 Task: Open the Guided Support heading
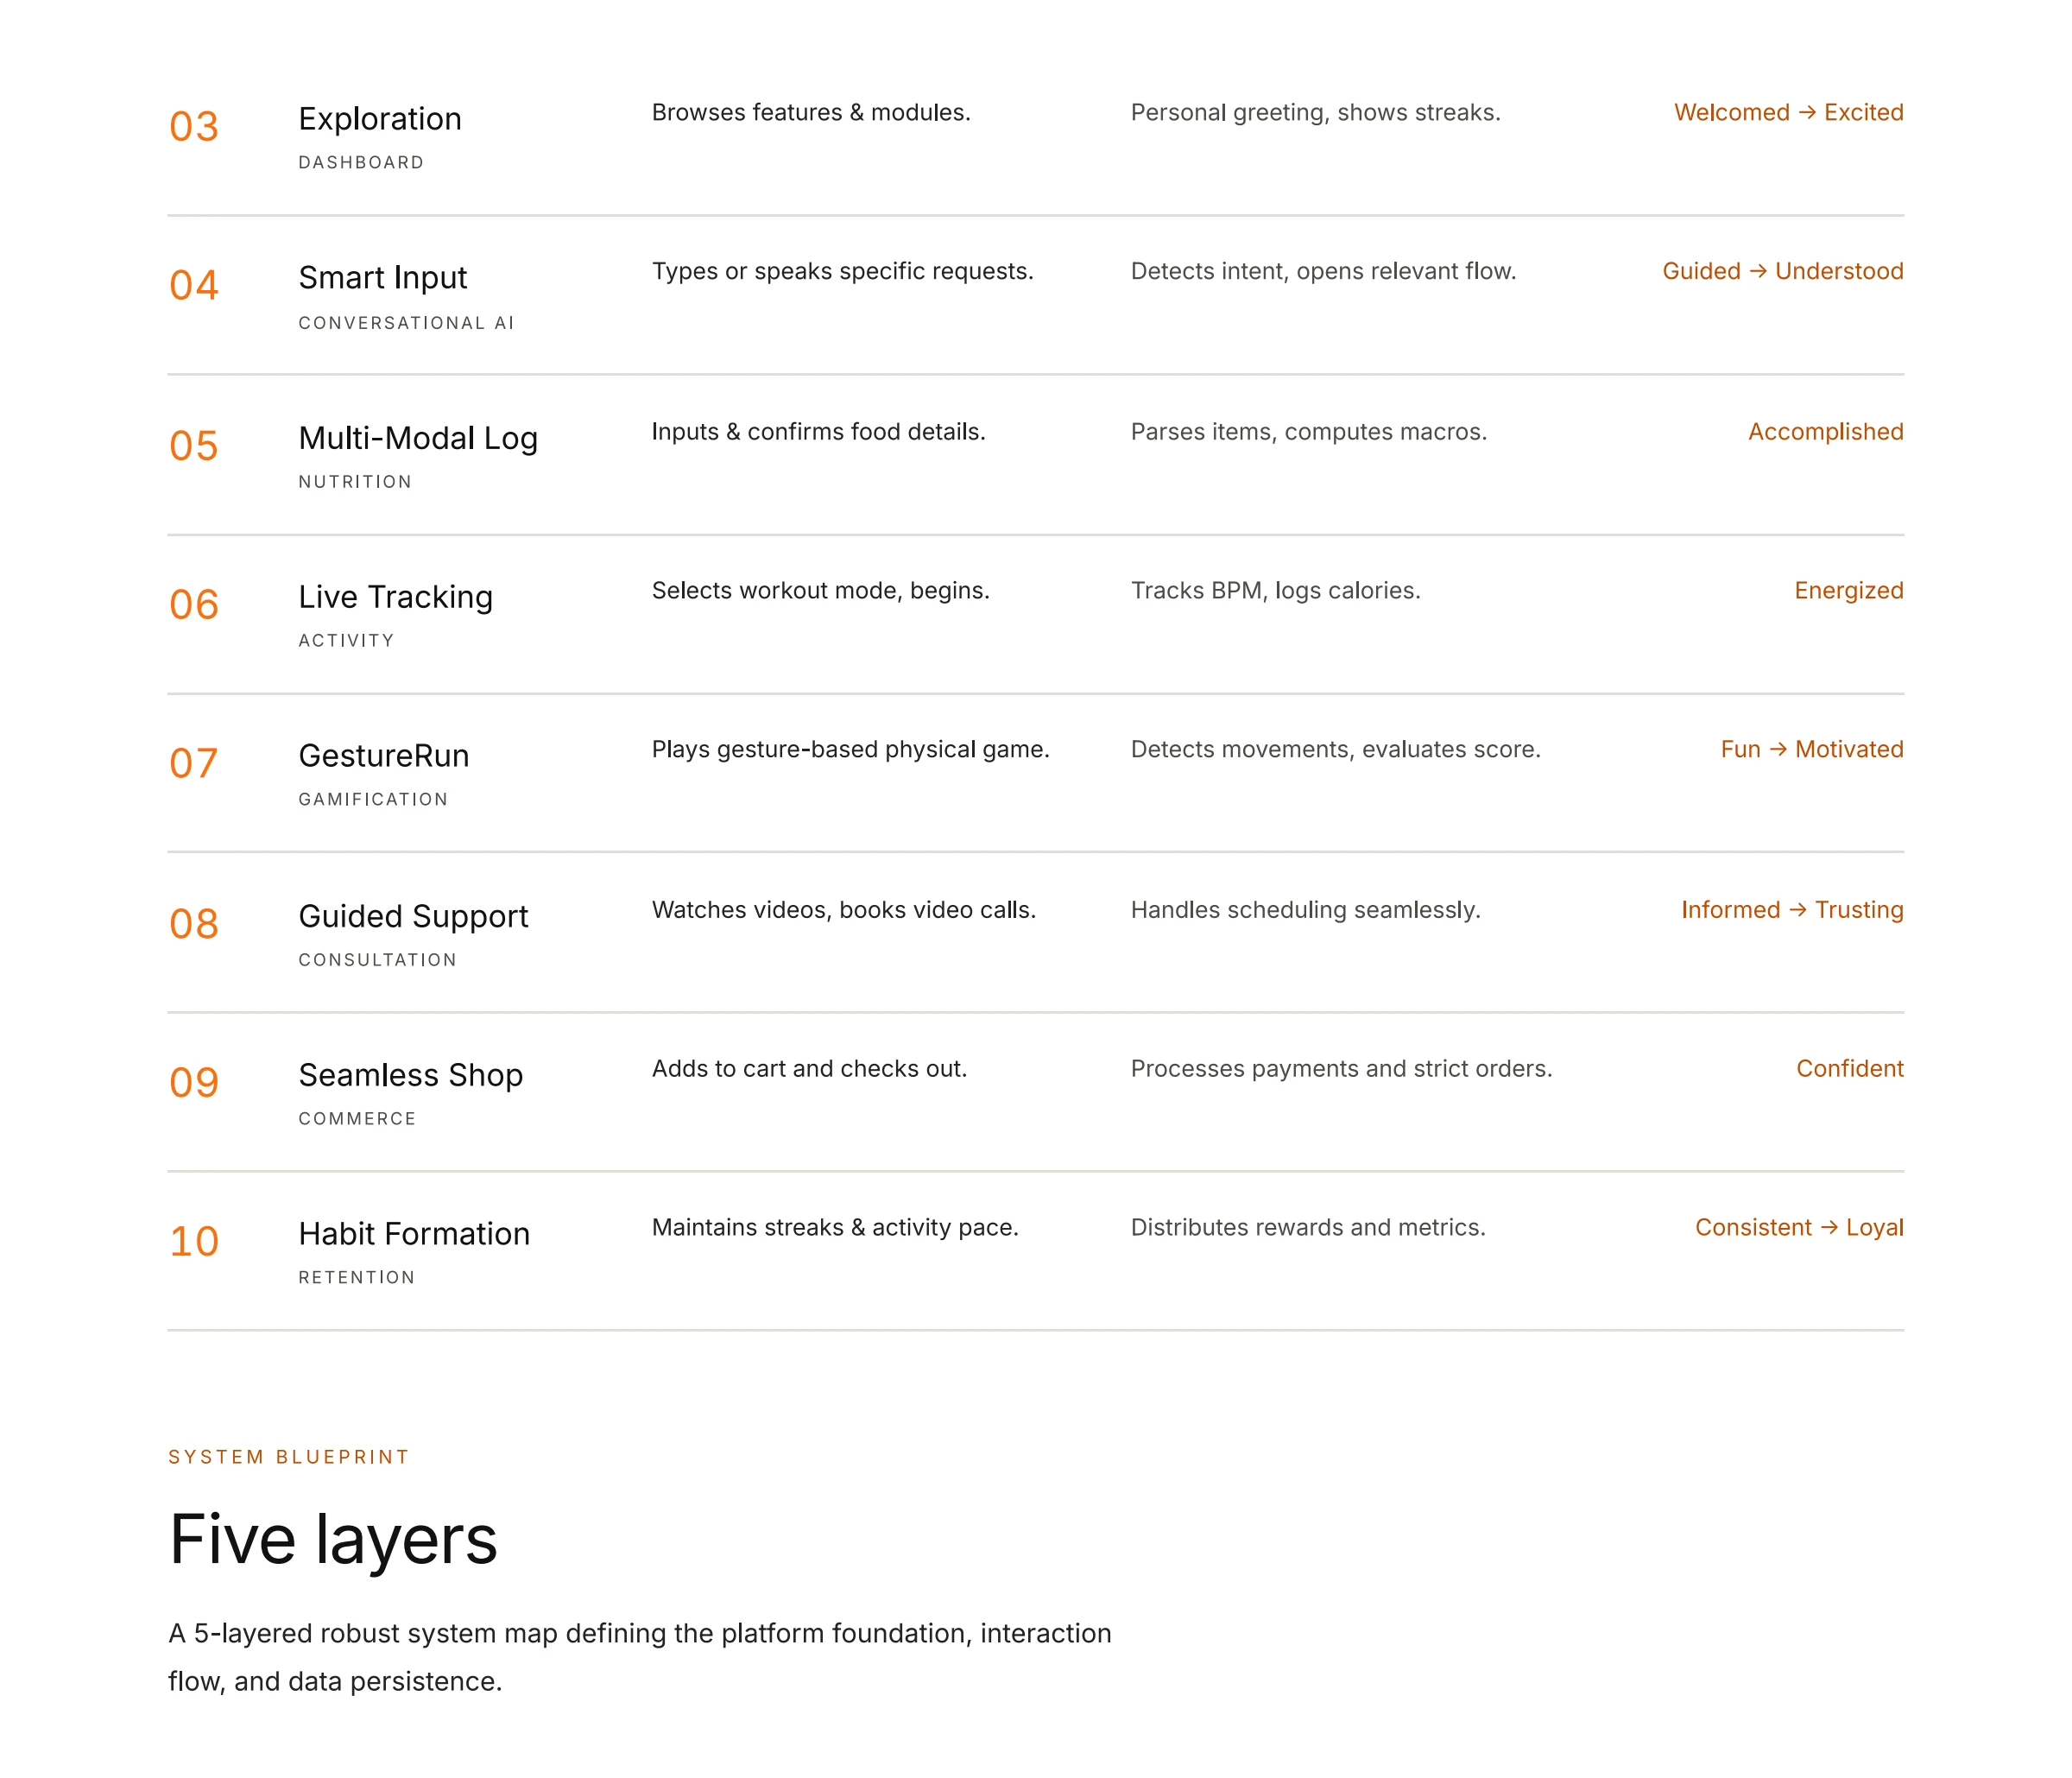click(413, 916)
